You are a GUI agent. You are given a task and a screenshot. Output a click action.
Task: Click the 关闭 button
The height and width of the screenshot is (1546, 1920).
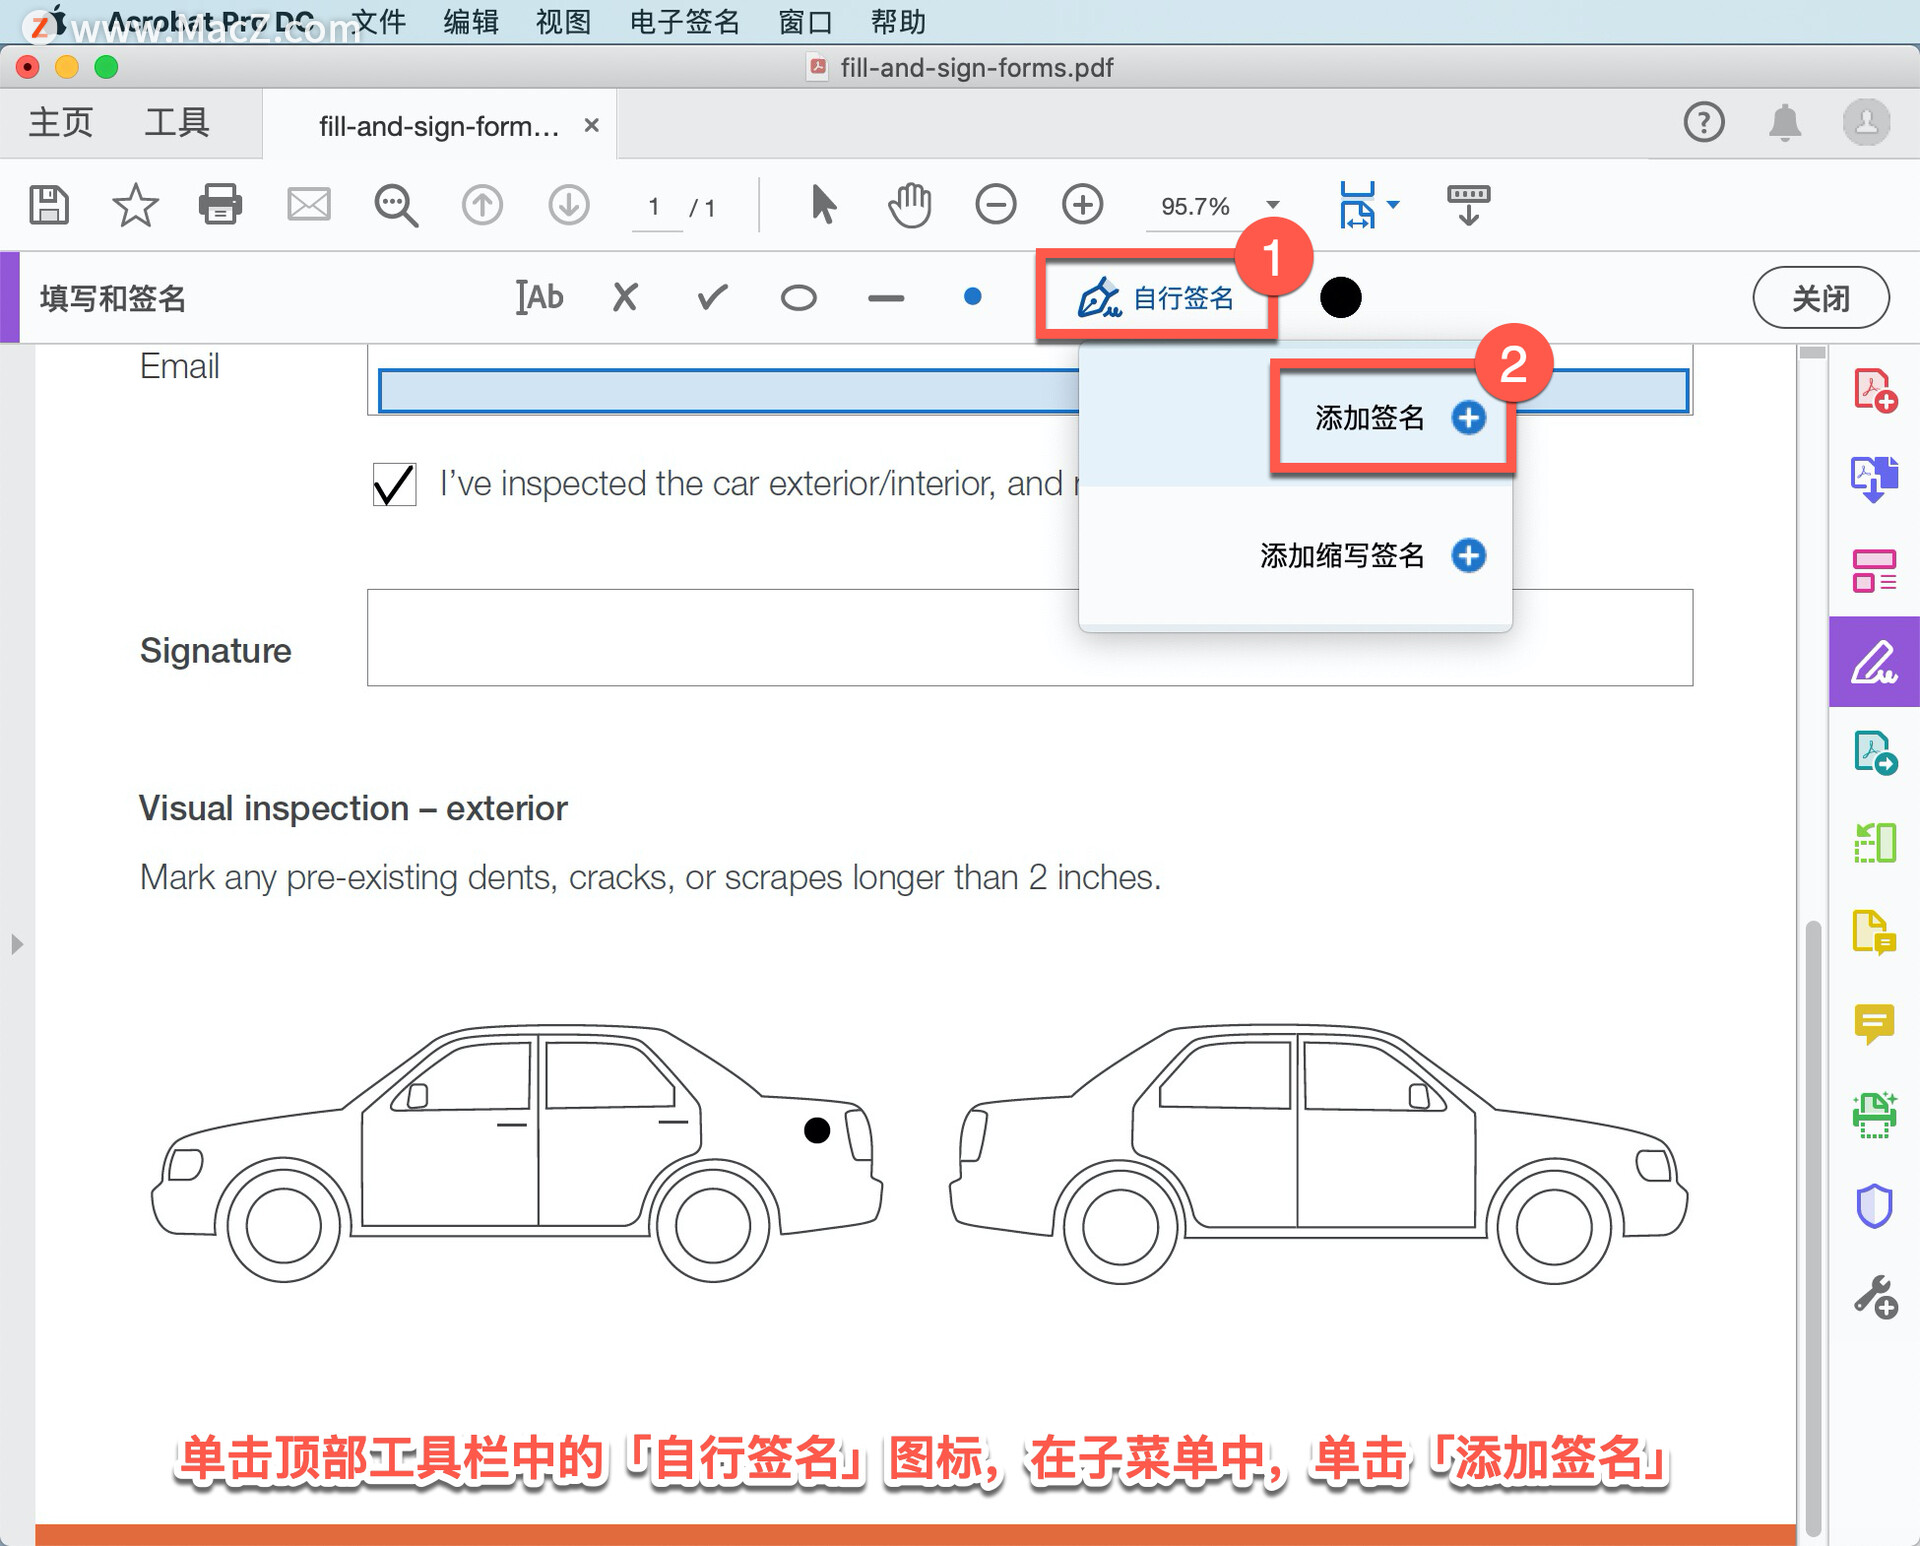(1821, 297)
